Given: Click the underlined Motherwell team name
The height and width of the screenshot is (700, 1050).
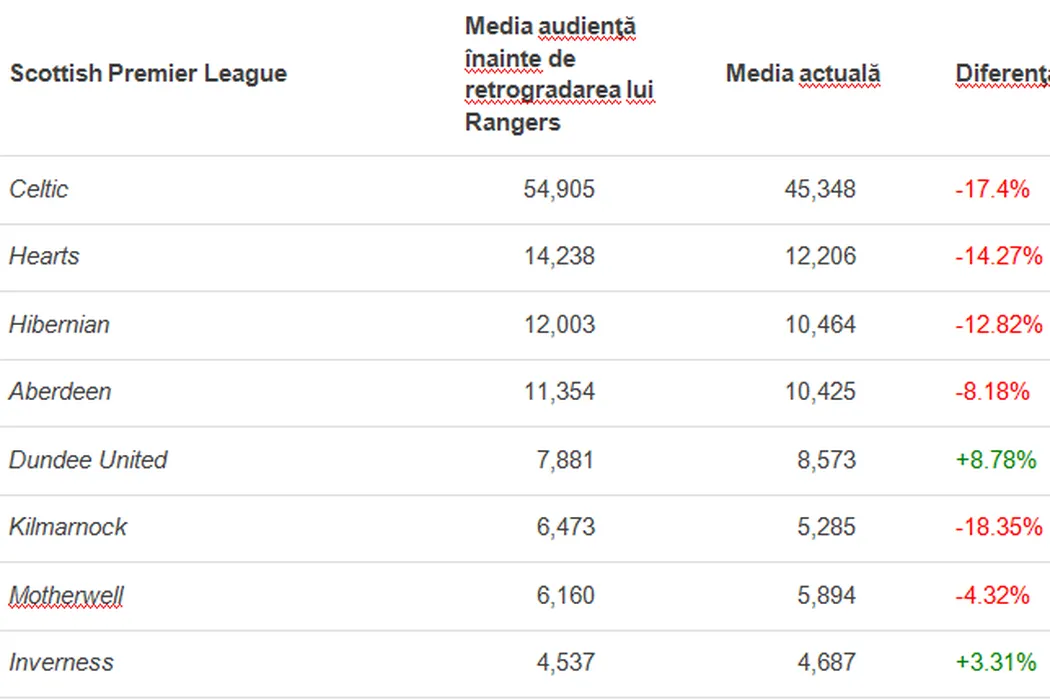Looking at the screenshot, I should pyautogui.click(x=67, y=596).
